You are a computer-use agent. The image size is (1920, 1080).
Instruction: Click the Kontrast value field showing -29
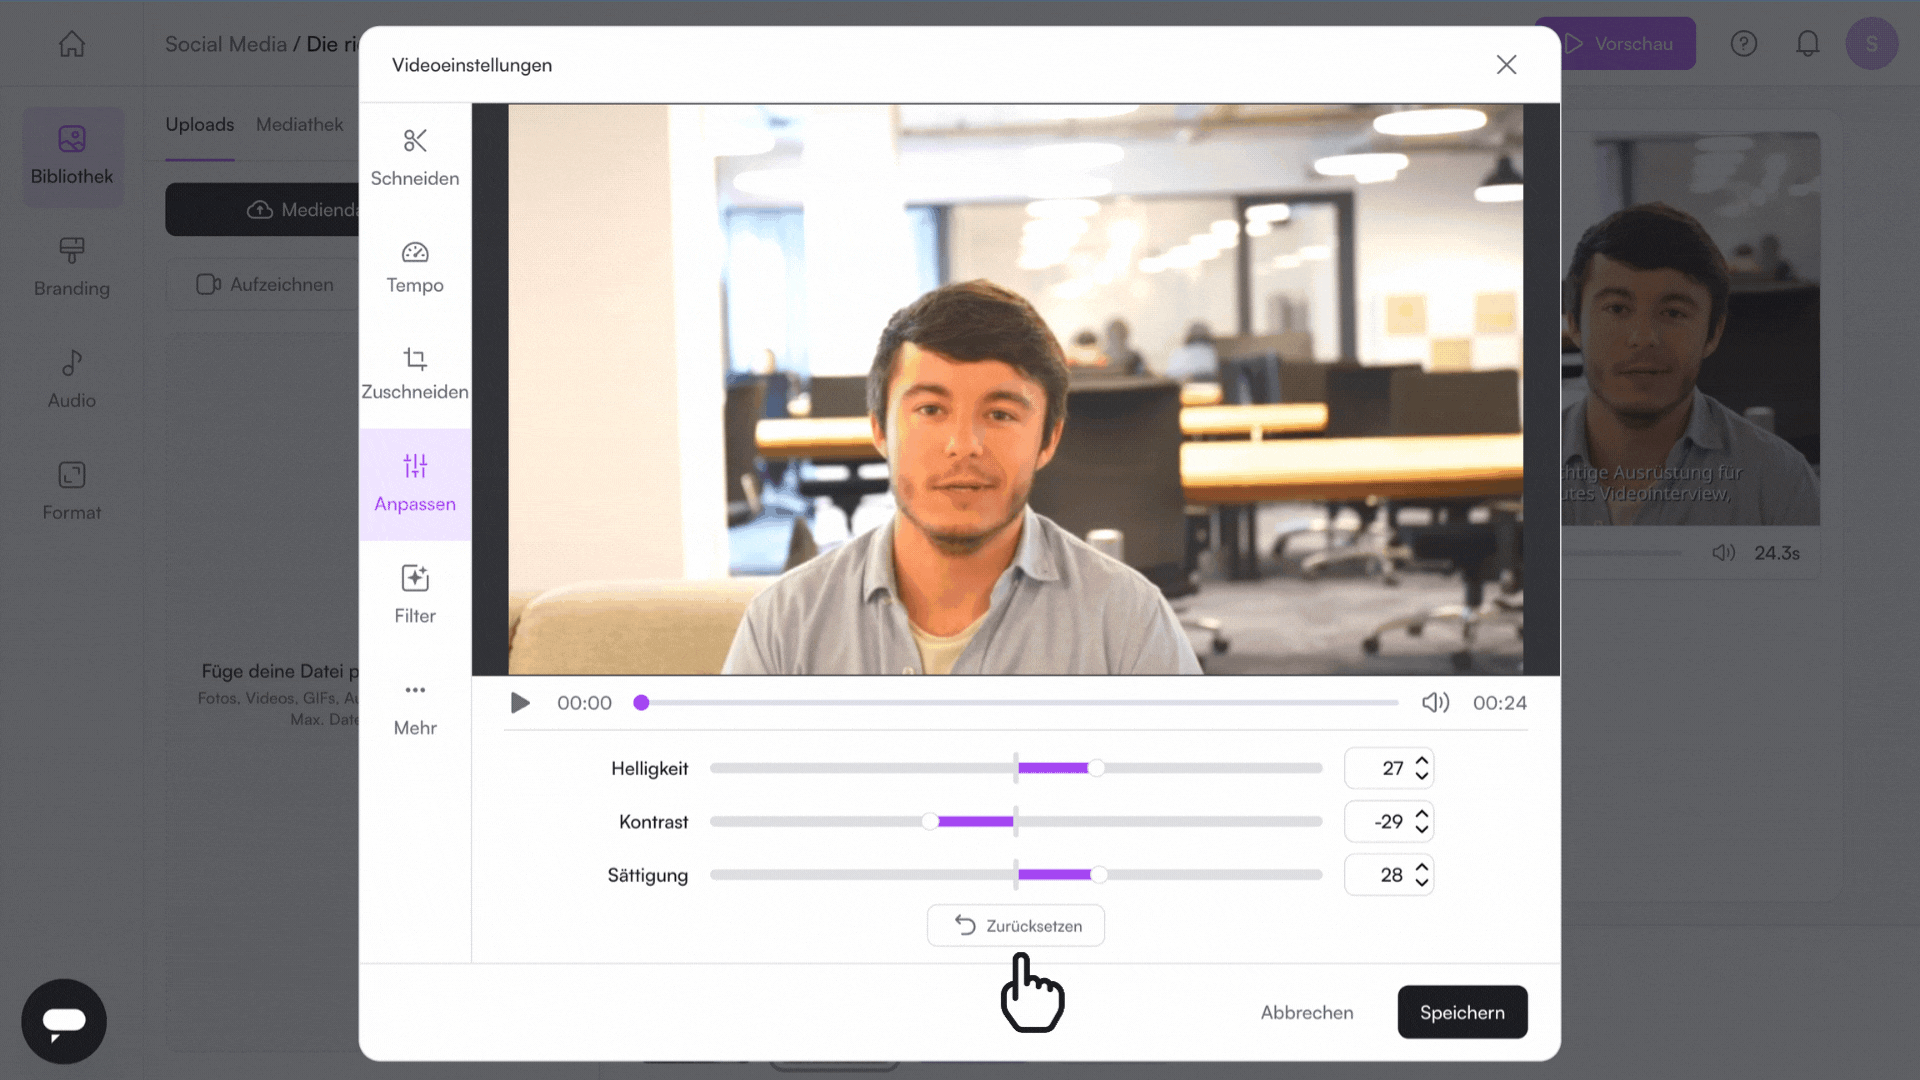pyautogui.click(x=1388, y=821)
